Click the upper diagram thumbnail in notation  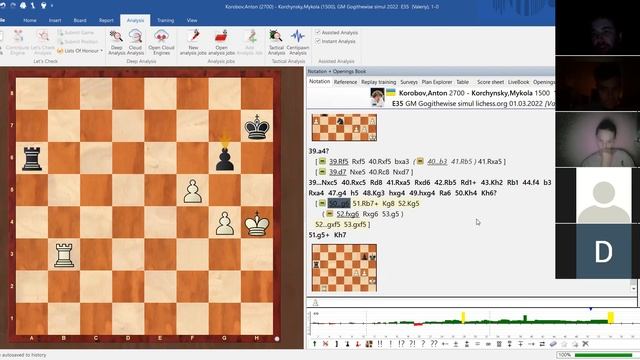(344, 127)
